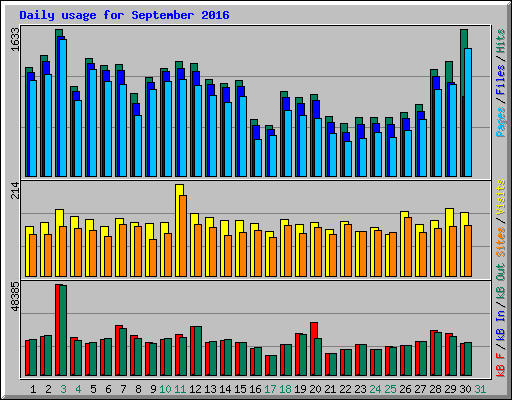Viewport: 512px width, 400px height.
Task: Click day 6 label on the axis
Action: coord(108,389)
